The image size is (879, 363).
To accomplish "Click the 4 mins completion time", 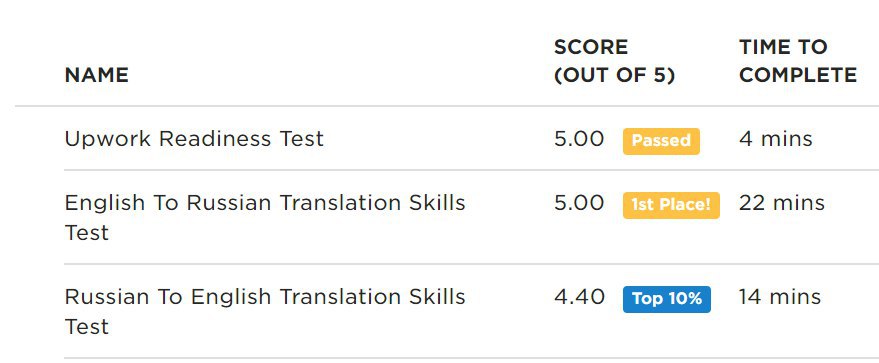I will [775, 139].
